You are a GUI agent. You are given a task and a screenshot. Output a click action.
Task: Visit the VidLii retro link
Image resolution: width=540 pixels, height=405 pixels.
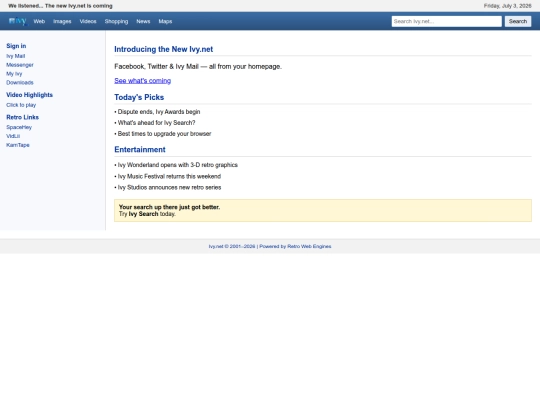[x=13, y=136]
